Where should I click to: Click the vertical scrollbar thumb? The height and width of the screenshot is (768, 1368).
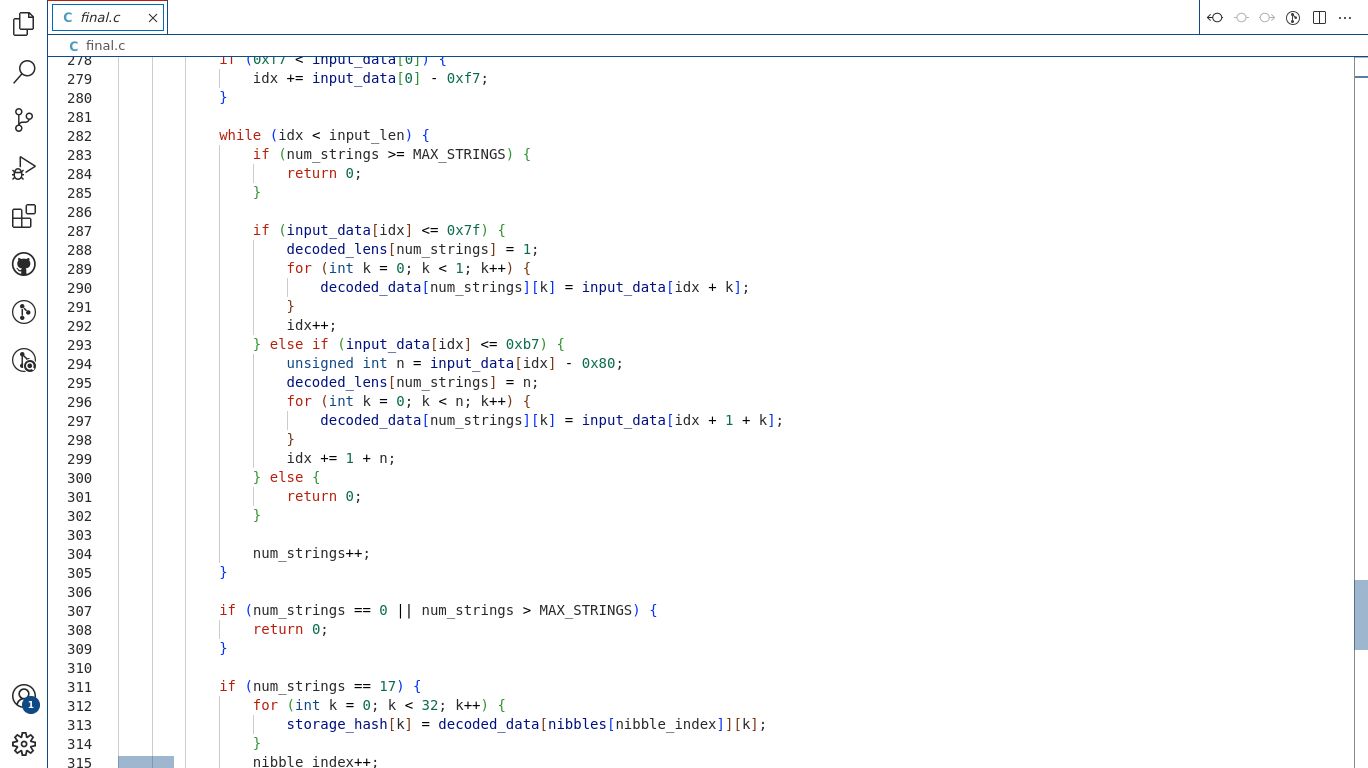pos(1361,615)
